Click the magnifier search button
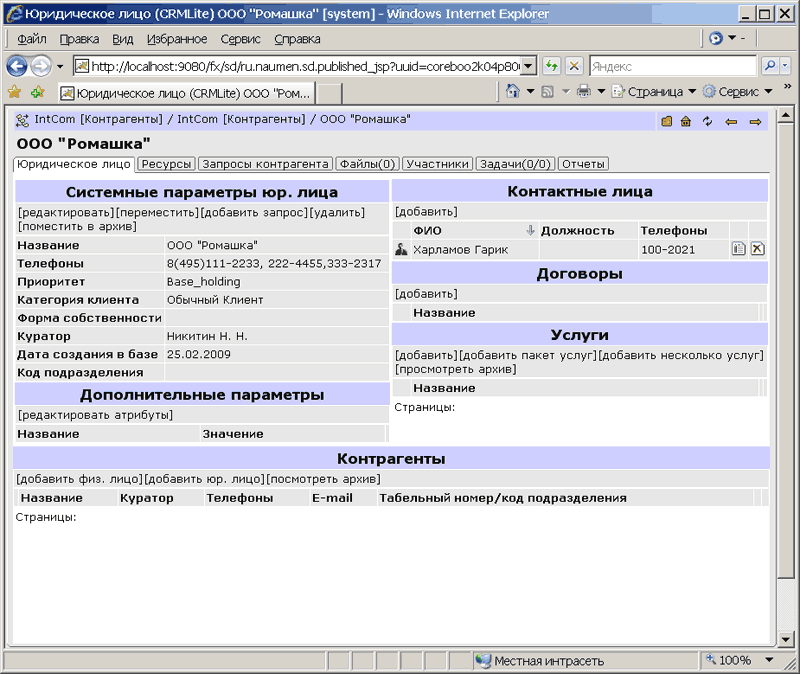 tap(769, 66)
